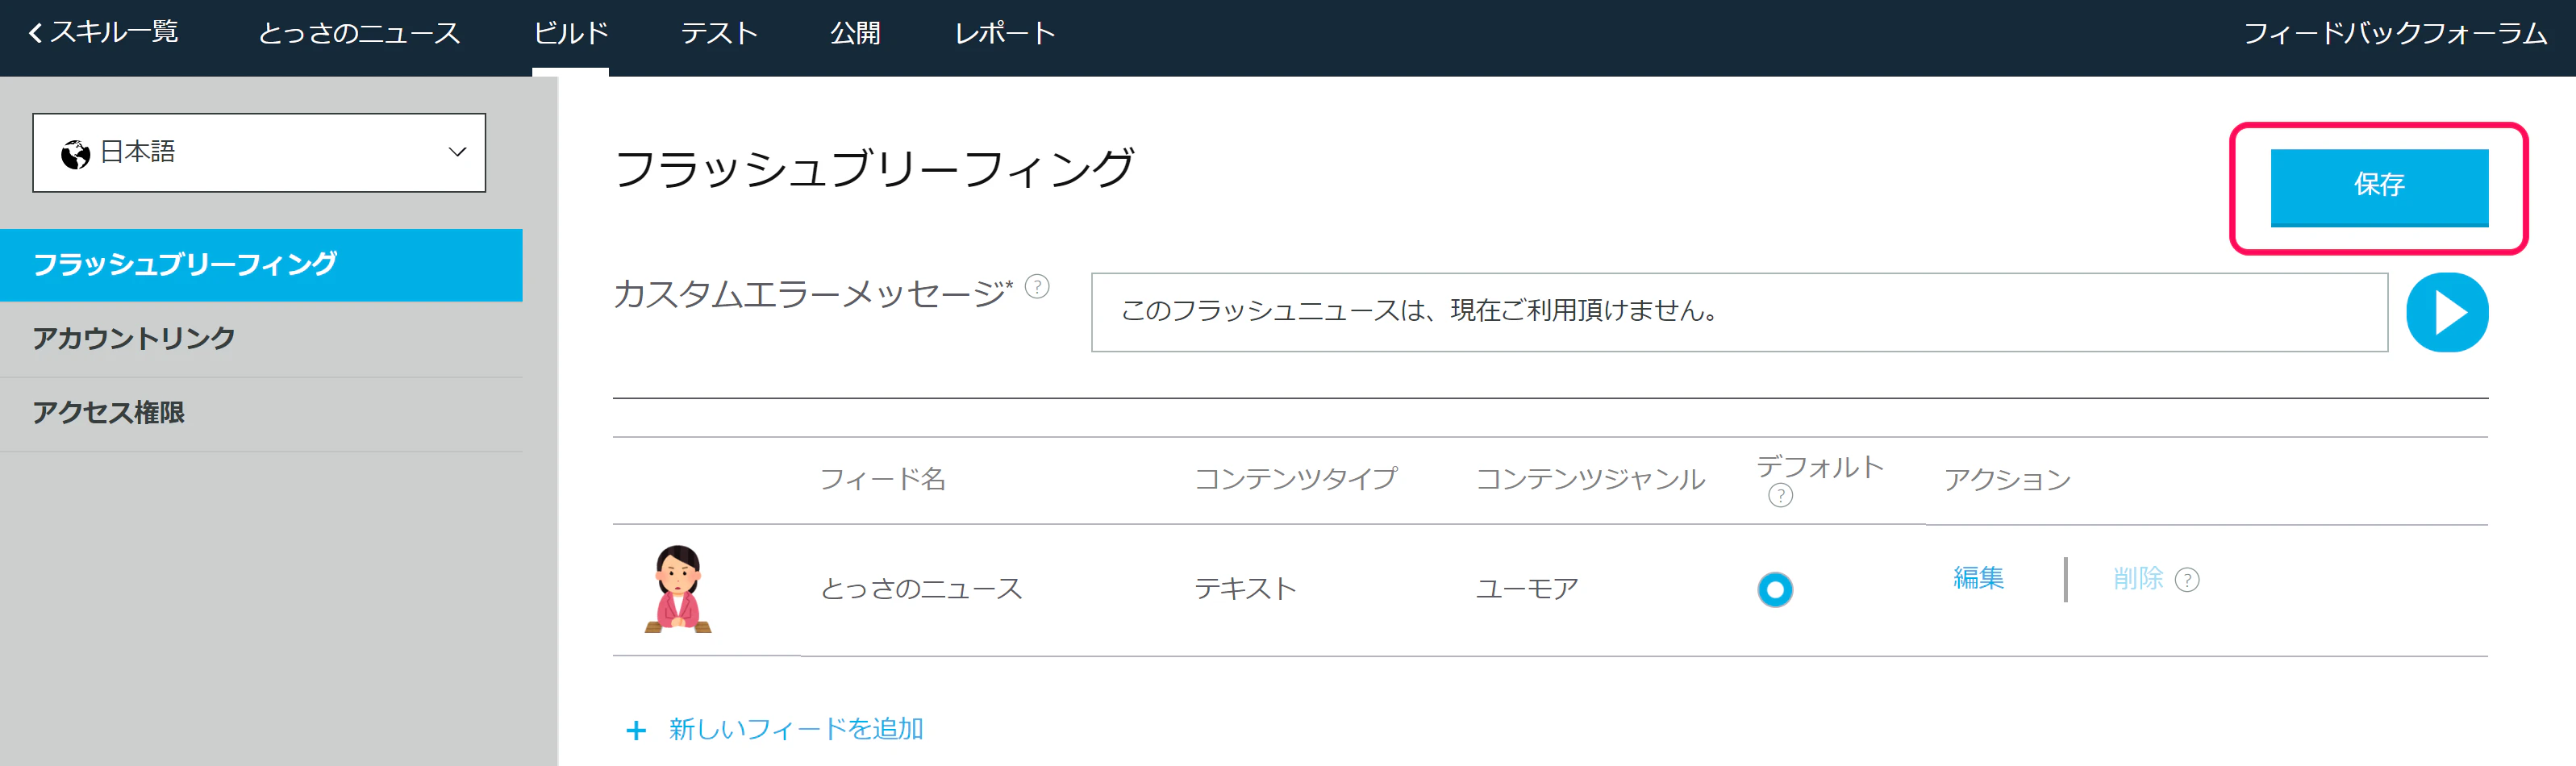The width and height of the screenshot is (2576, 766).
Task: Click globe icon in language selector
Action: click(x=75, y=154)
